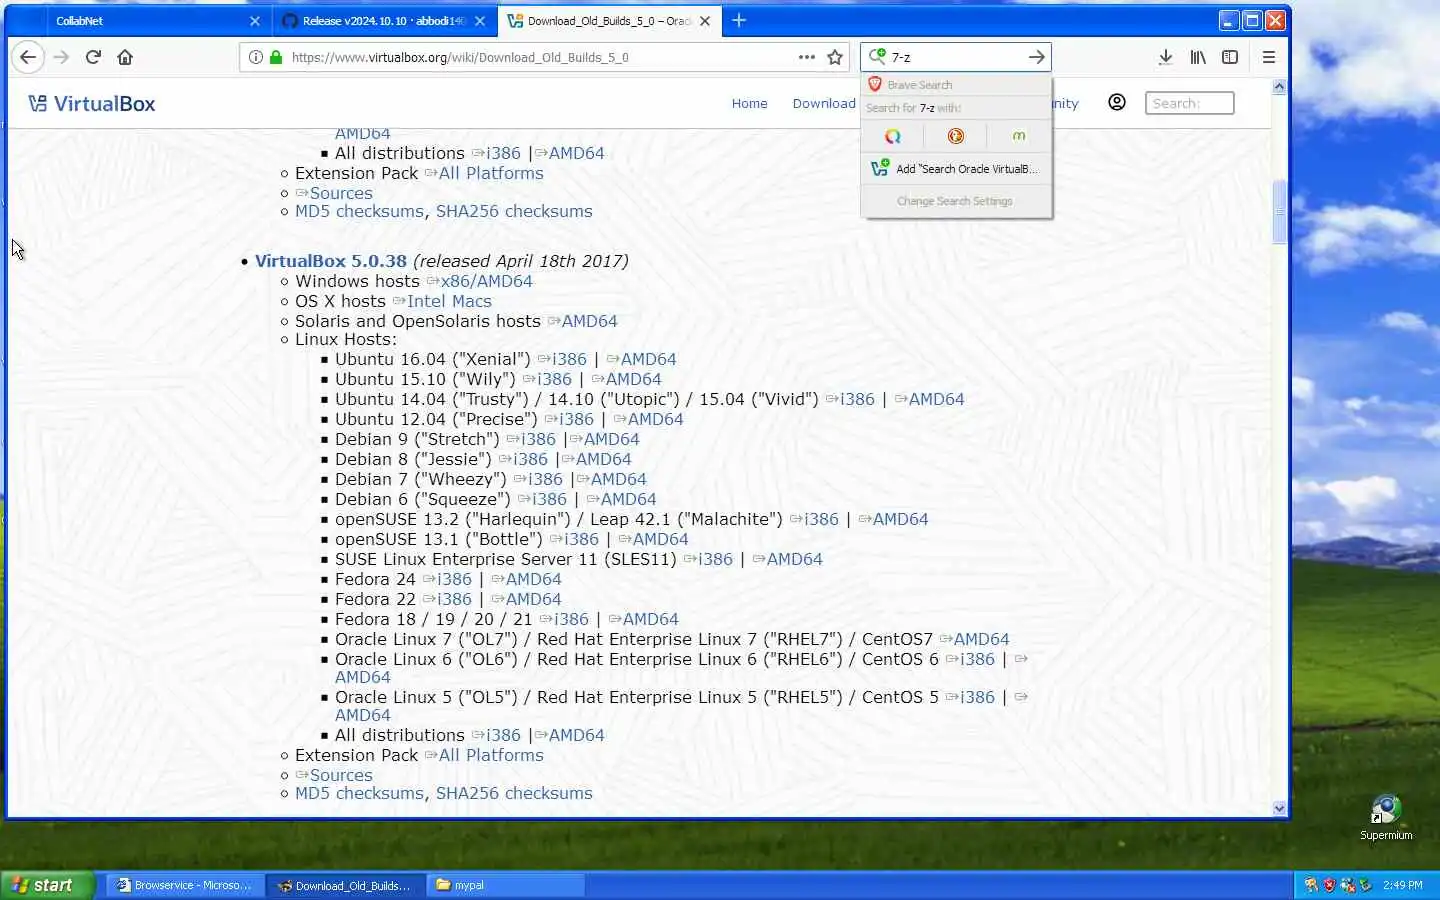Image resolution: width=1440 pixels, height=900 pixels.
Task: Close the Download_Old_Builds_5_0 tab
Action: coord(705,21)
